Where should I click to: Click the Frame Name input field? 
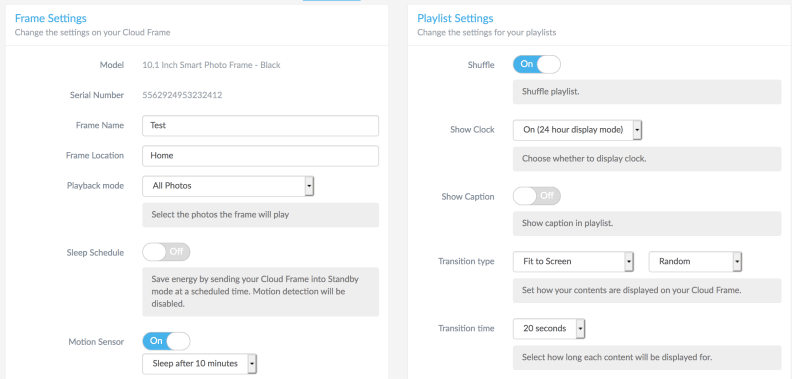click(x=261, y=125)
